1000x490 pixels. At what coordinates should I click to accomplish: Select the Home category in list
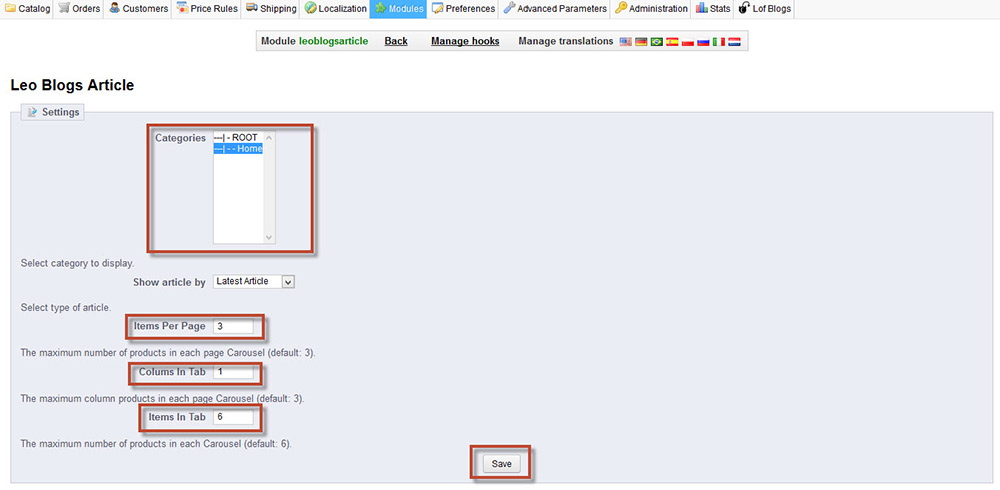238,149
